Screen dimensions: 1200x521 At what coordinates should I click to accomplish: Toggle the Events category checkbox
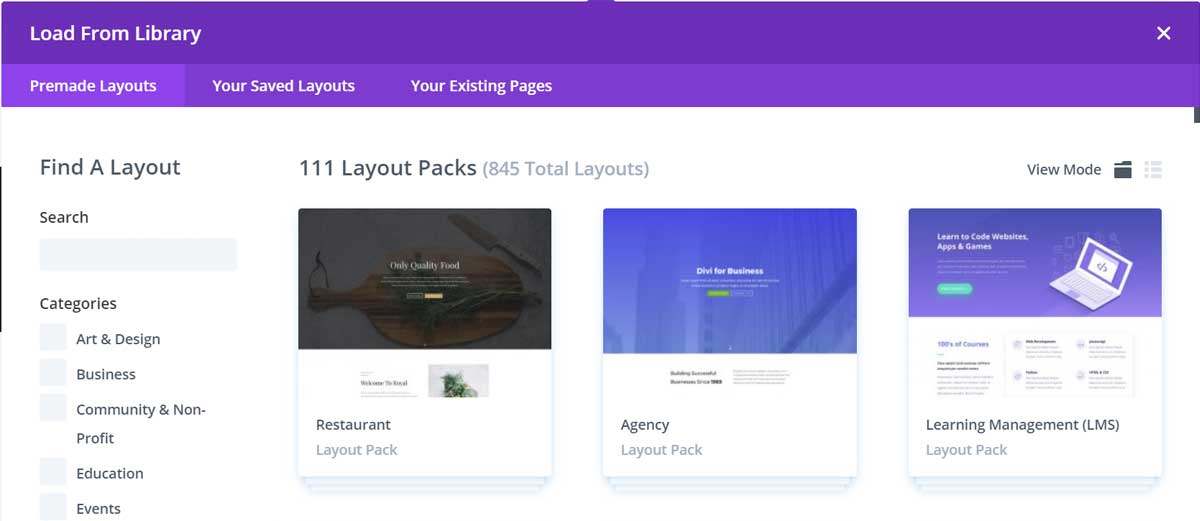(53, 507)
